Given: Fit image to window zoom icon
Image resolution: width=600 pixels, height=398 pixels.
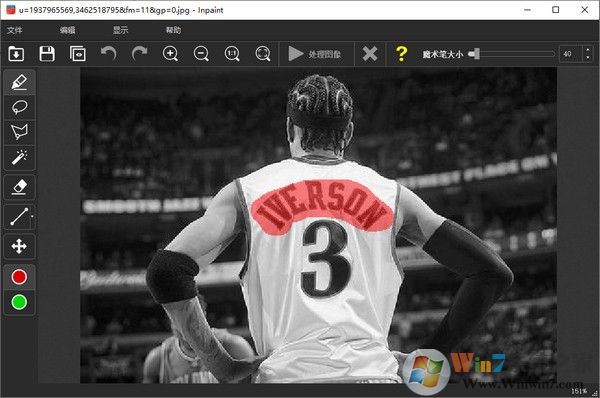Looking at the screenshot, I should (263, 54).
